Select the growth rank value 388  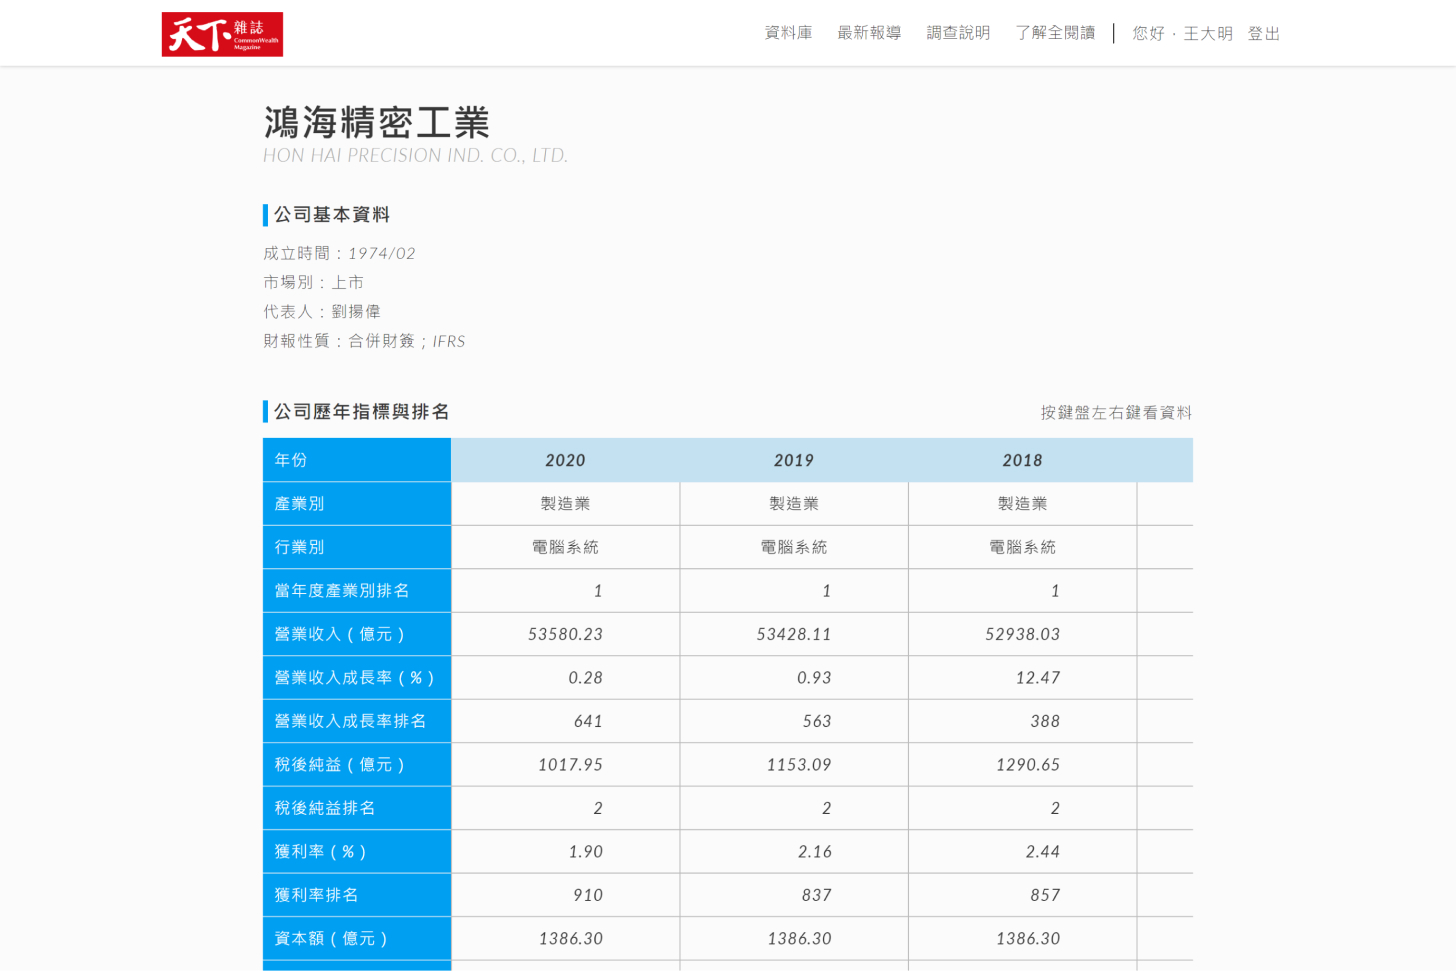pos(1045,721)
